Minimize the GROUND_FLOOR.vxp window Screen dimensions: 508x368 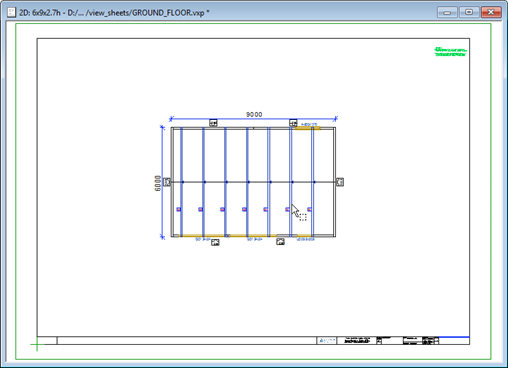point(447,12)
